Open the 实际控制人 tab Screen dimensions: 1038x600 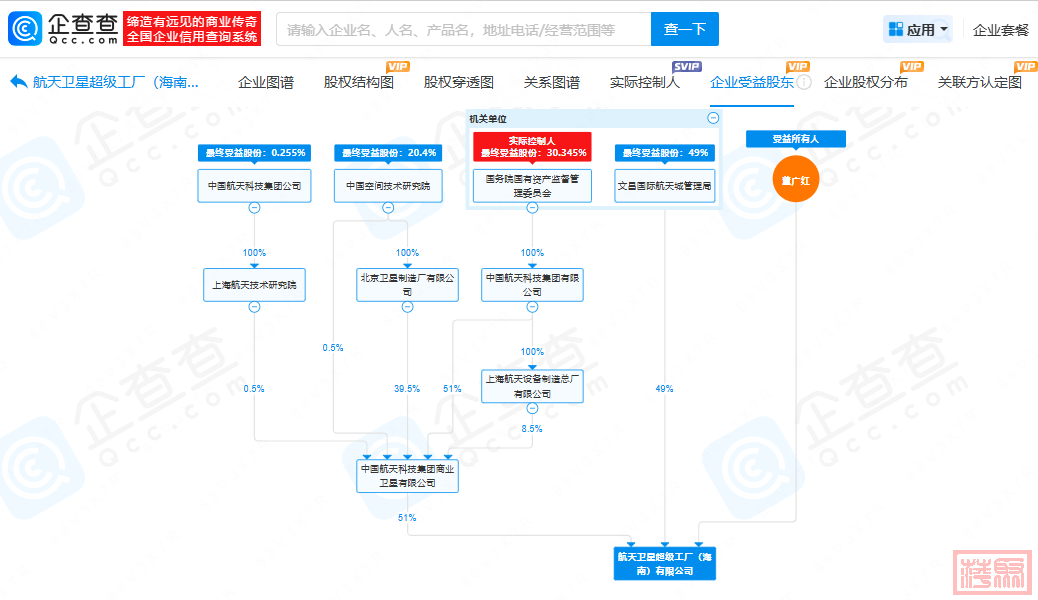(645, 82)
